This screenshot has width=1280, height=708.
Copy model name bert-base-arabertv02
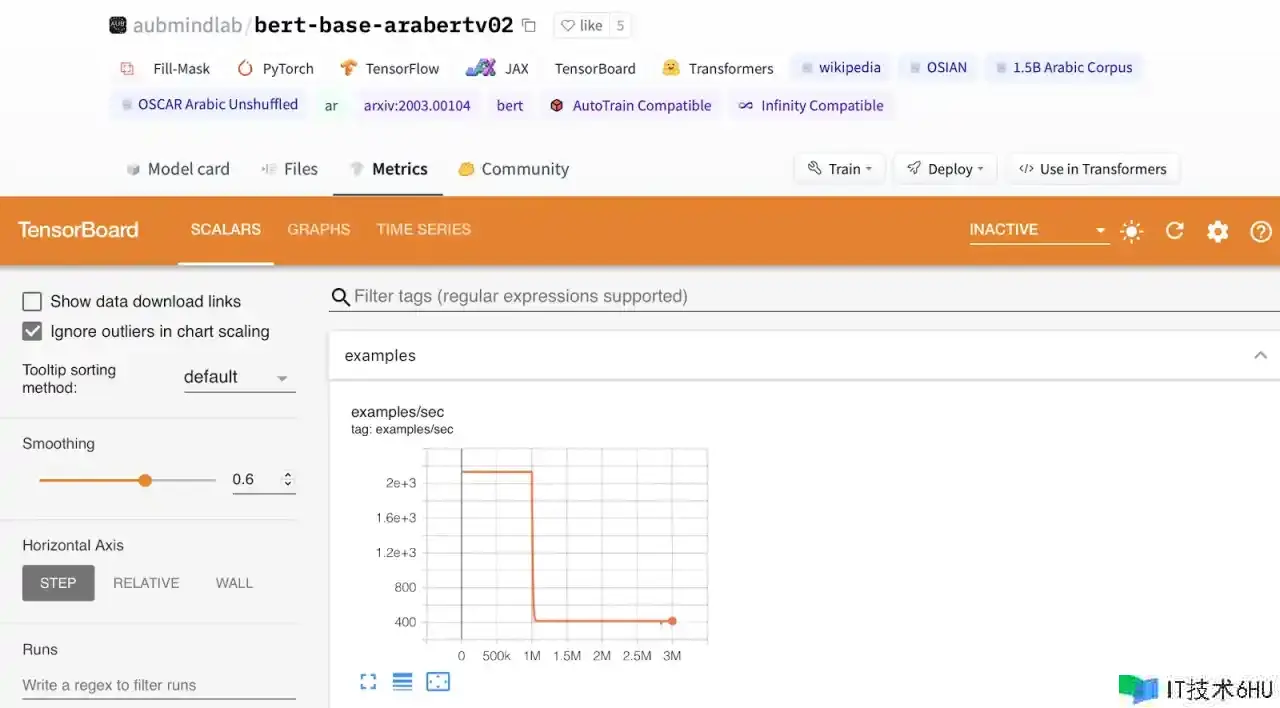[529, 26]
